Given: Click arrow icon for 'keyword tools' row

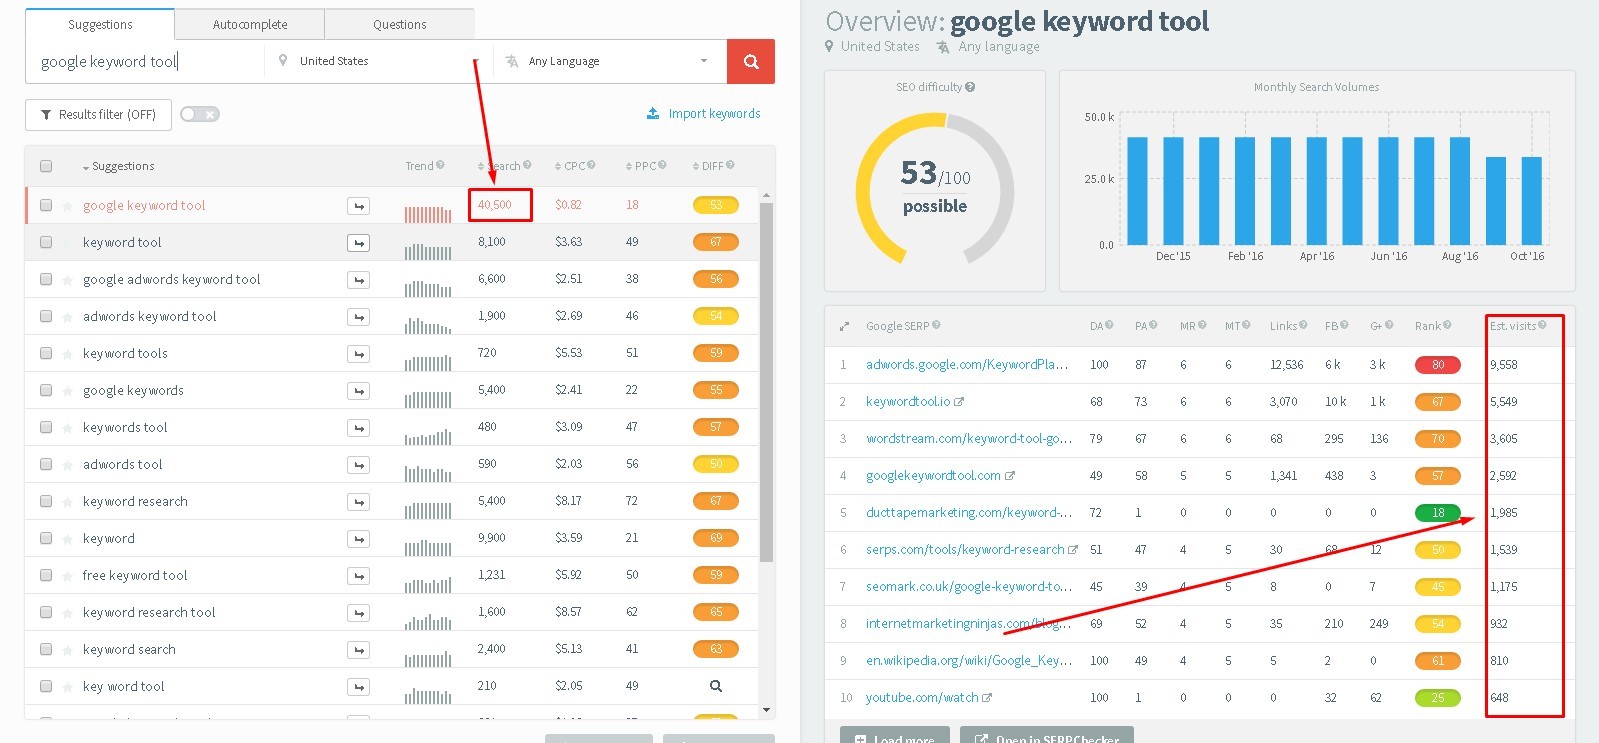Looking at the screenshot, I should [x=359, y=354].
